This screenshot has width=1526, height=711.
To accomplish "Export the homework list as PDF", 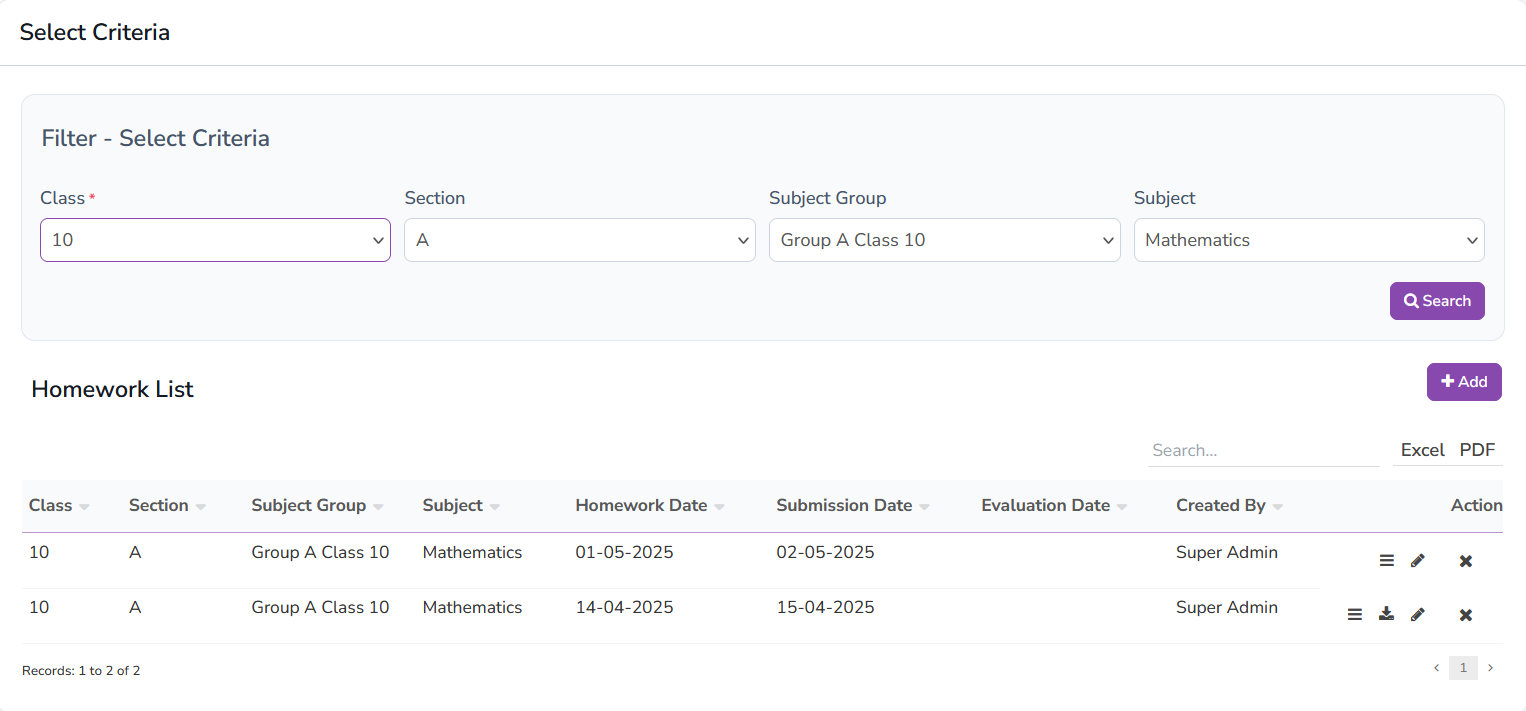I will [1477, 450].
